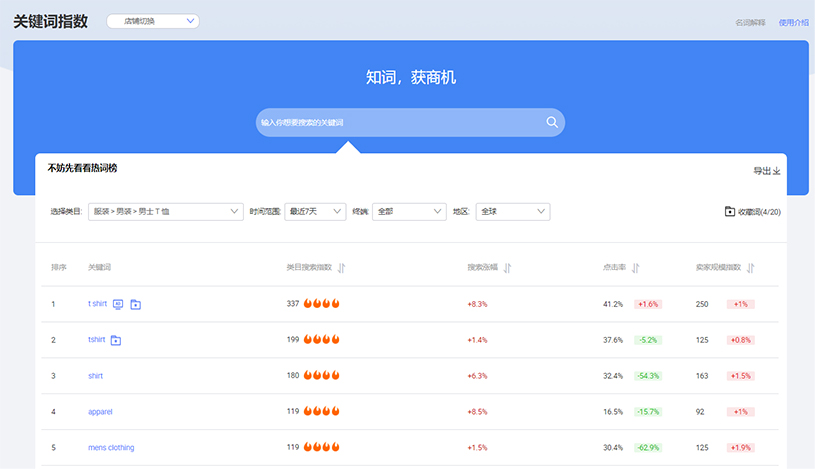Click the -54.3% click rate change badge

pos(648,376)
